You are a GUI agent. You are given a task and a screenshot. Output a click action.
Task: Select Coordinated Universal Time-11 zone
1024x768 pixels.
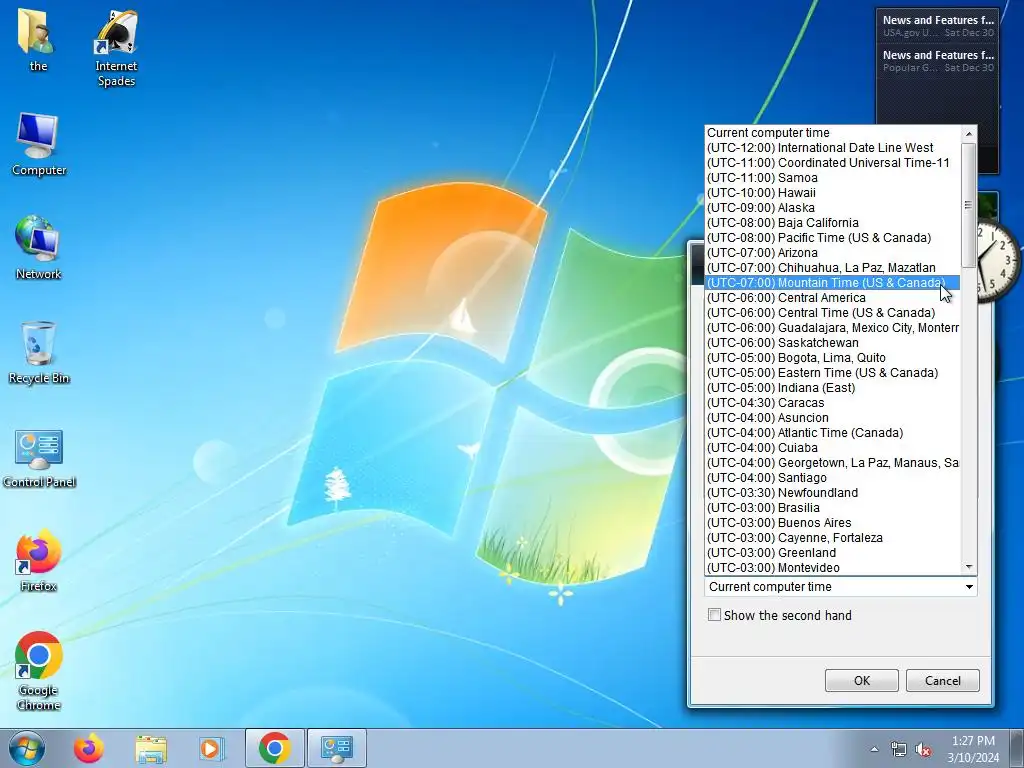pos(833,163)
